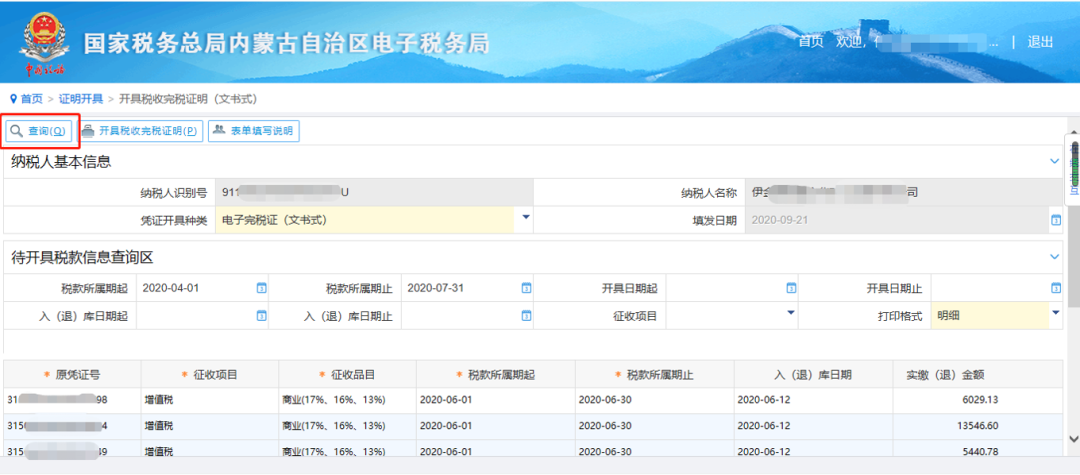This screenshot has width=1080, height=475.
Task: Open calendar icon for 填发日期
Action: pyautogui.click(x=1056, y=220)
